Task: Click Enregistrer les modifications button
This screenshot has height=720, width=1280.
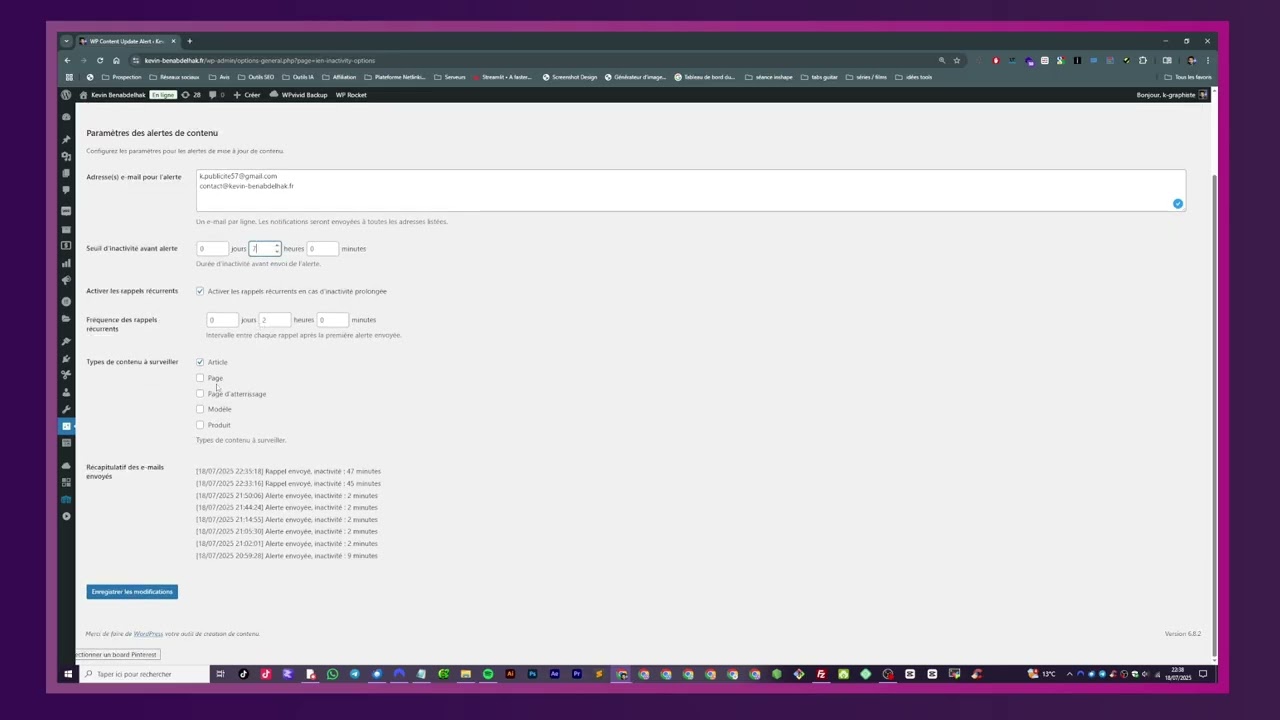Action: pos(132,592)
